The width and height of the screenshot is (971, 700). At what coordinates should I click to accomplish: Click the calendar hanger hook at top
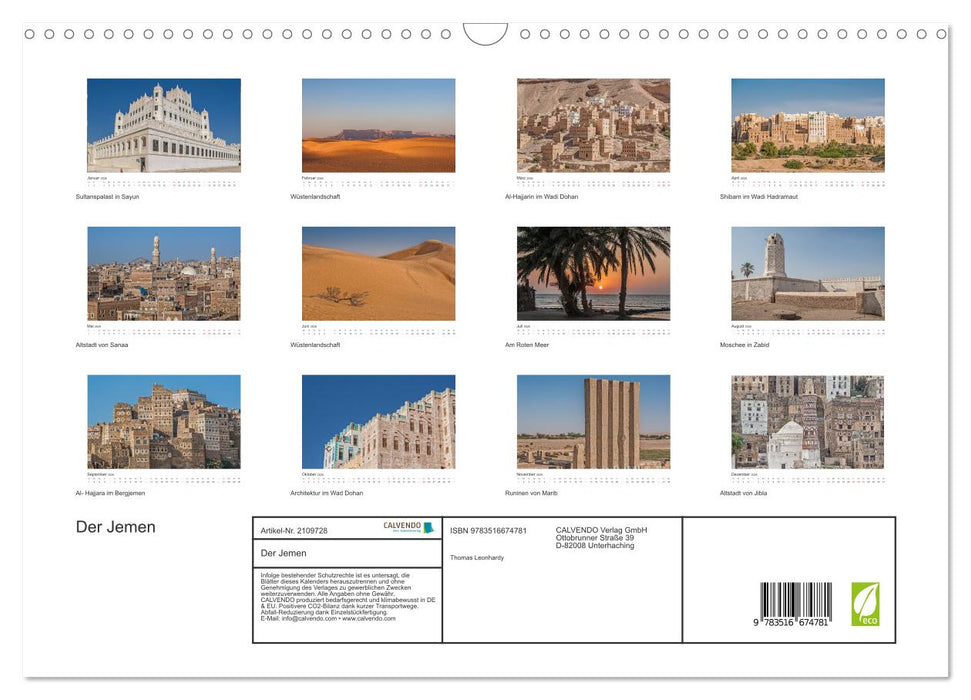[486, 35]
